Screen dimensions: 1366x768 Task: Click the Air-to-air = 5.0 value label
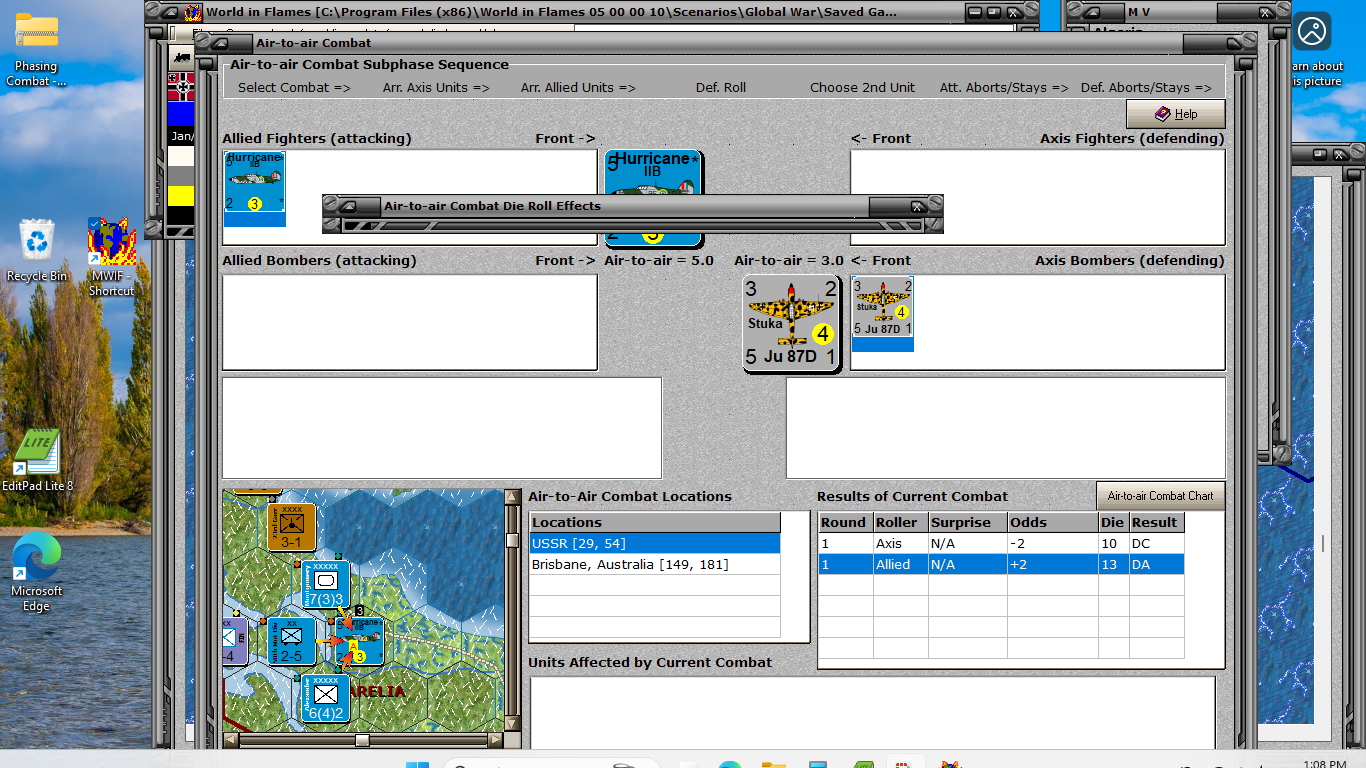659,261
